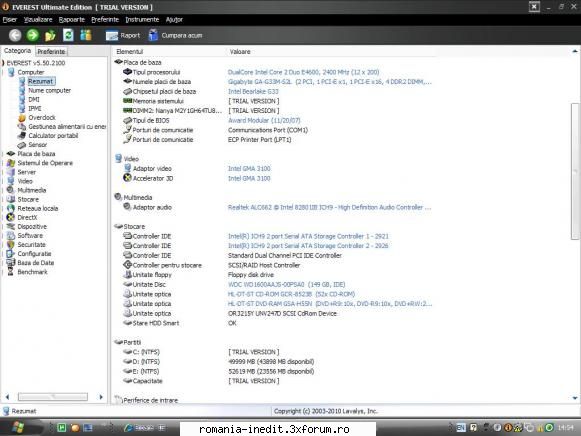Screen dimensions: 581x436
Task: Click tree panel horizontal scroll right arrow
Action: [101, 397]
